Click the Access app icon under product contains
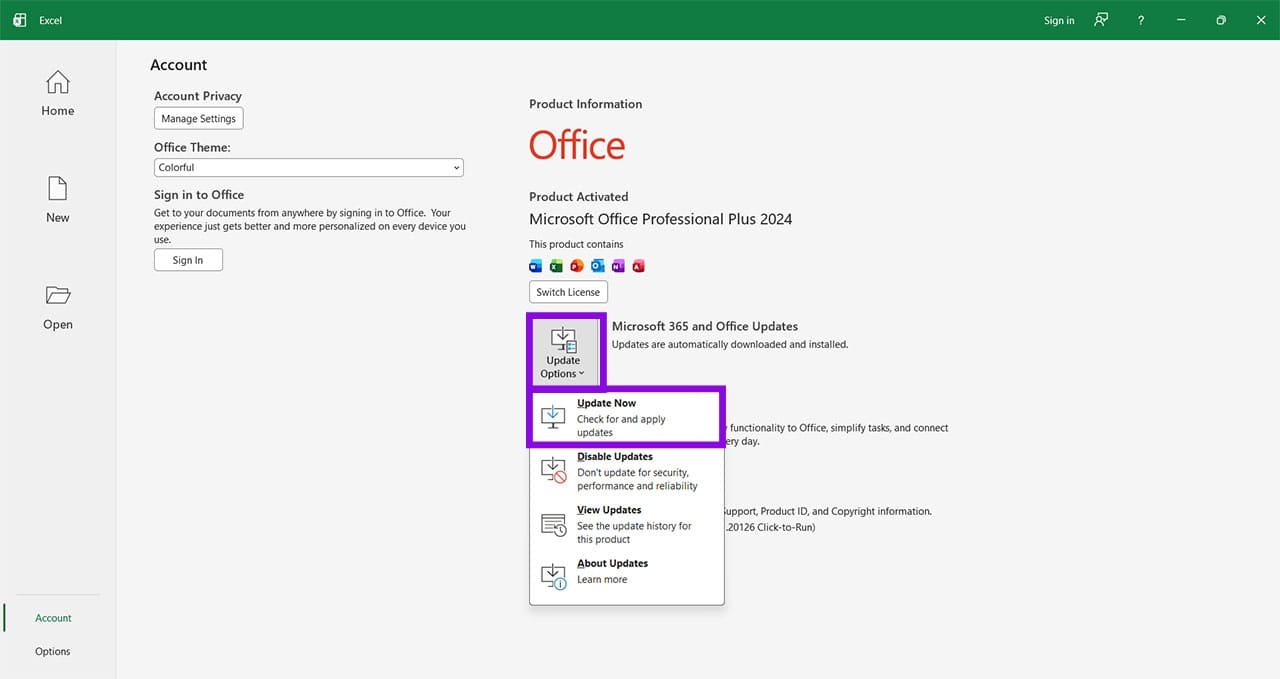This screenshot has width=1280, height=679. (x=638, y=266)
